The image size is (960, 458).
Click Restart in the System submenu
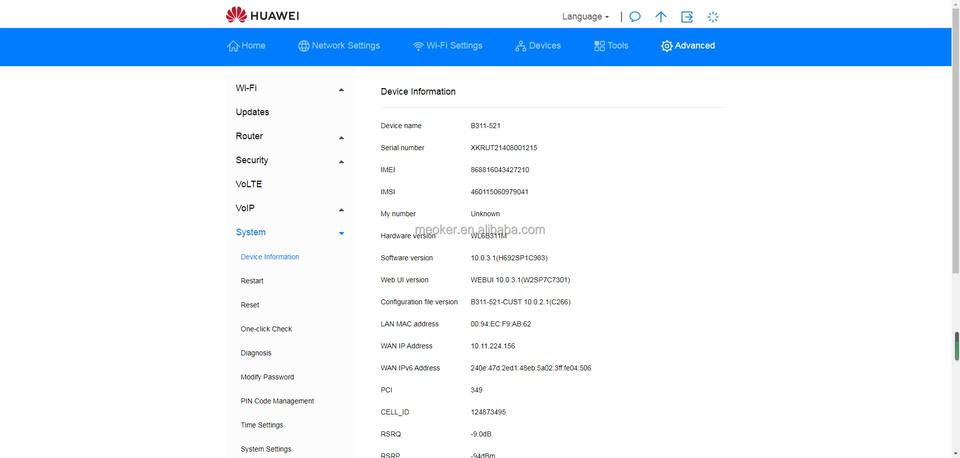252,281
